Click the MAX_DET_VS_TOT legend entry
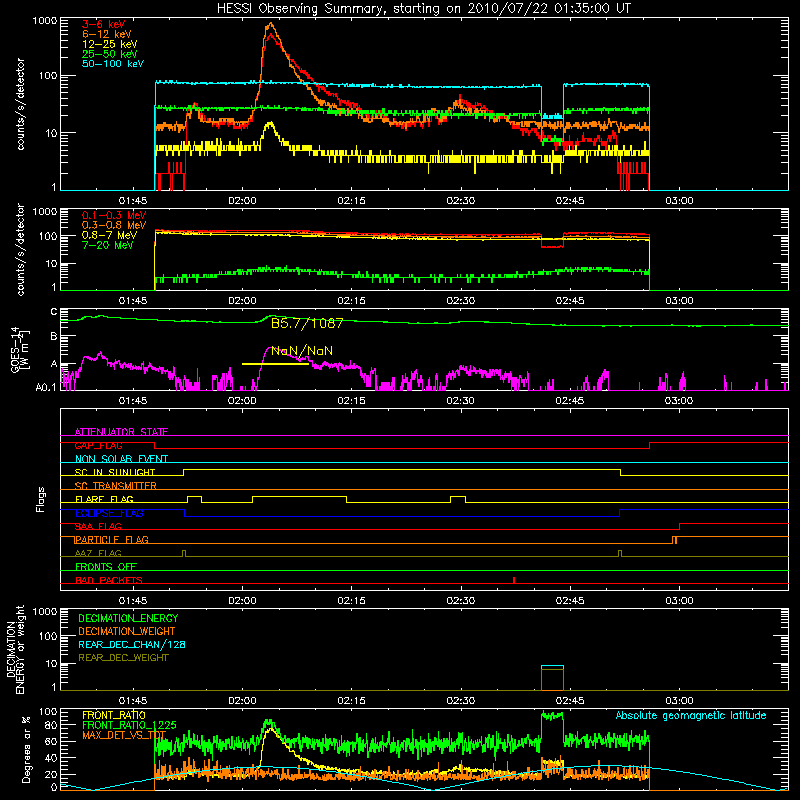 tap(124, 736)
